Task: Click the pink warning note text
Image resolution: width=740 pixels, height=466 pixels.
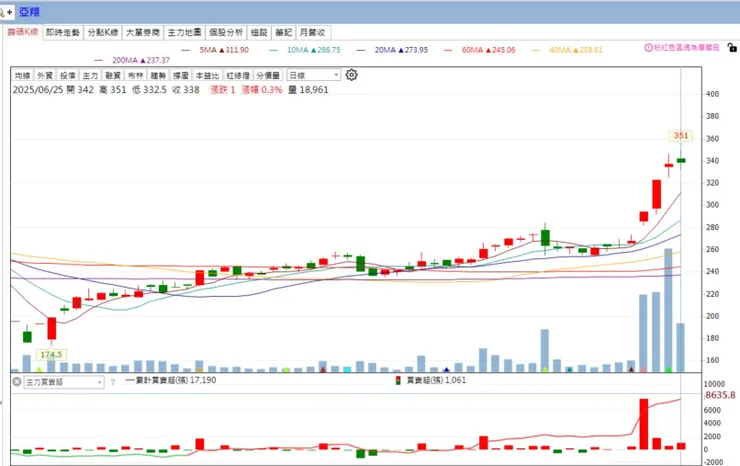Action: [x=687, y=48]
